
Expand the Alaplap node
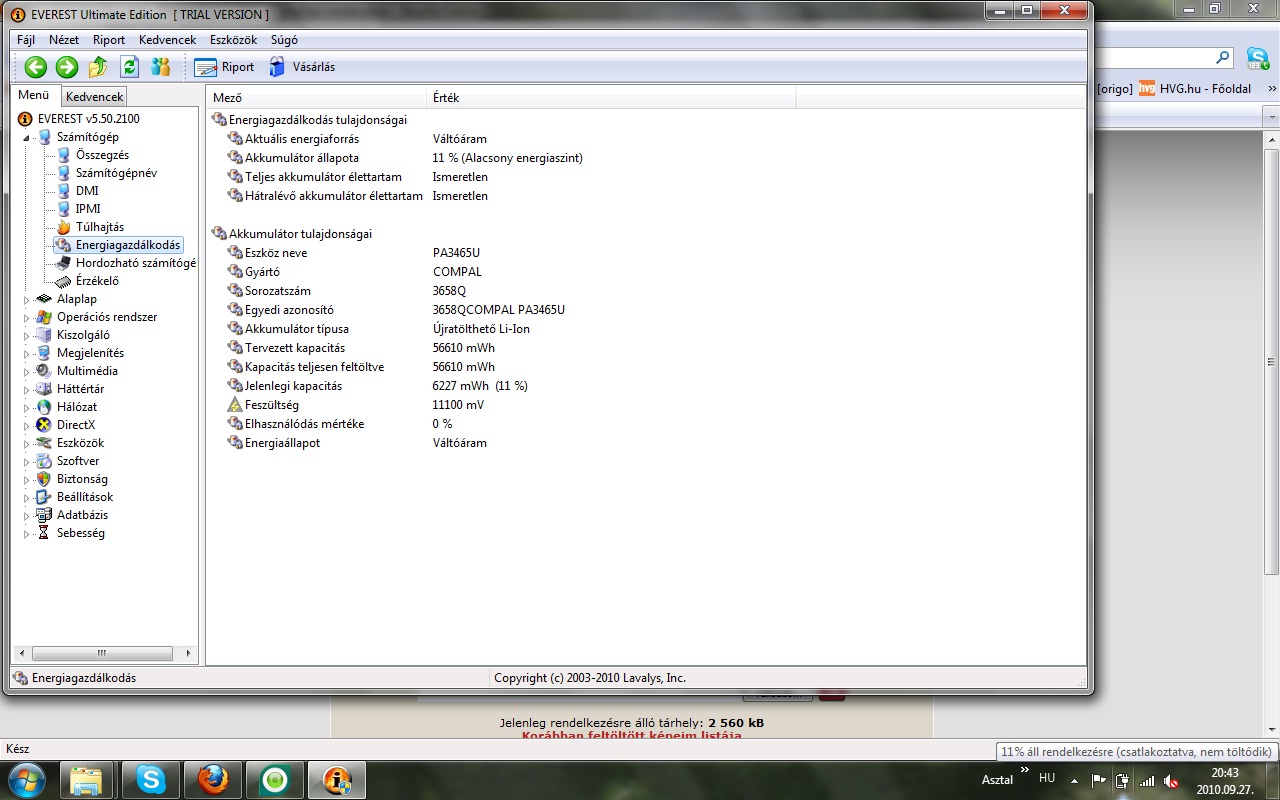(28, 299)
